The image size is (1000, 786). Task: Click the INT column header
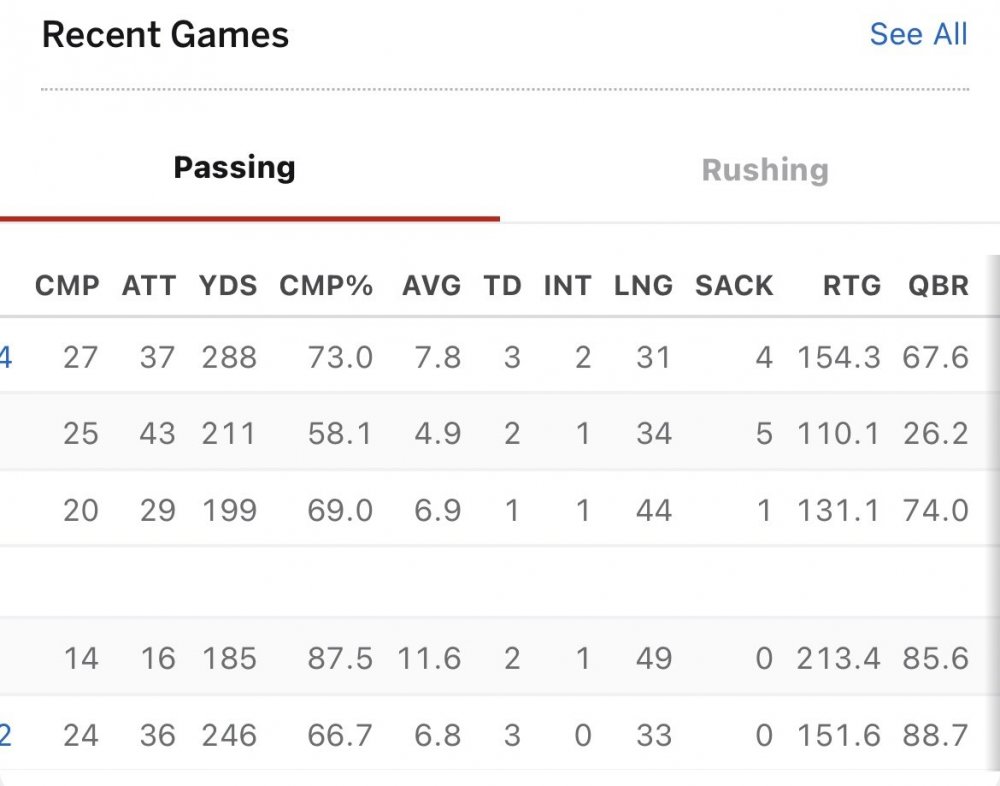[567, 286]
